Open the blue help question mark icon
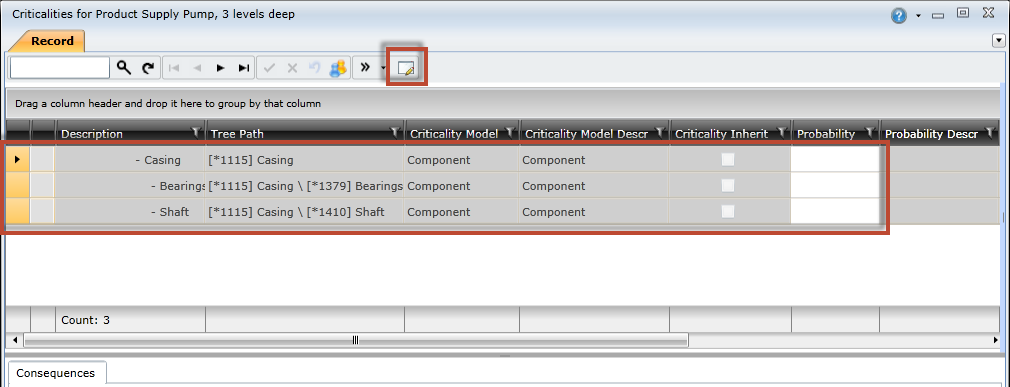 (x=899, y=15)
